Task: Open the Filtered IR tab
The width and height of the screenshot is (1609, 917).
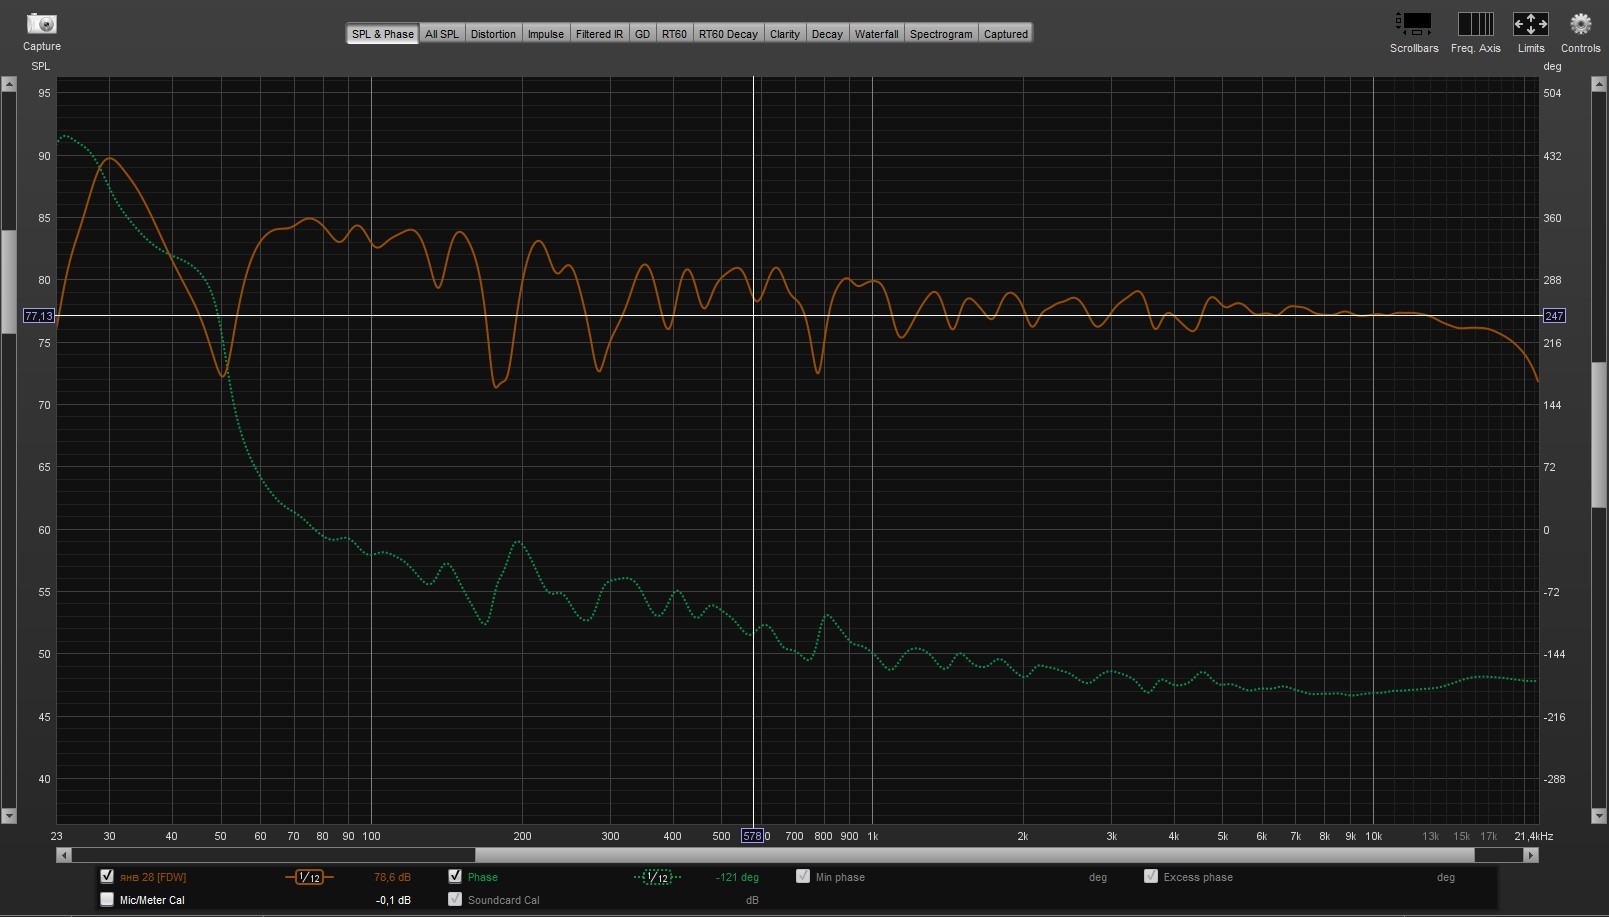Action: (599, 34)
